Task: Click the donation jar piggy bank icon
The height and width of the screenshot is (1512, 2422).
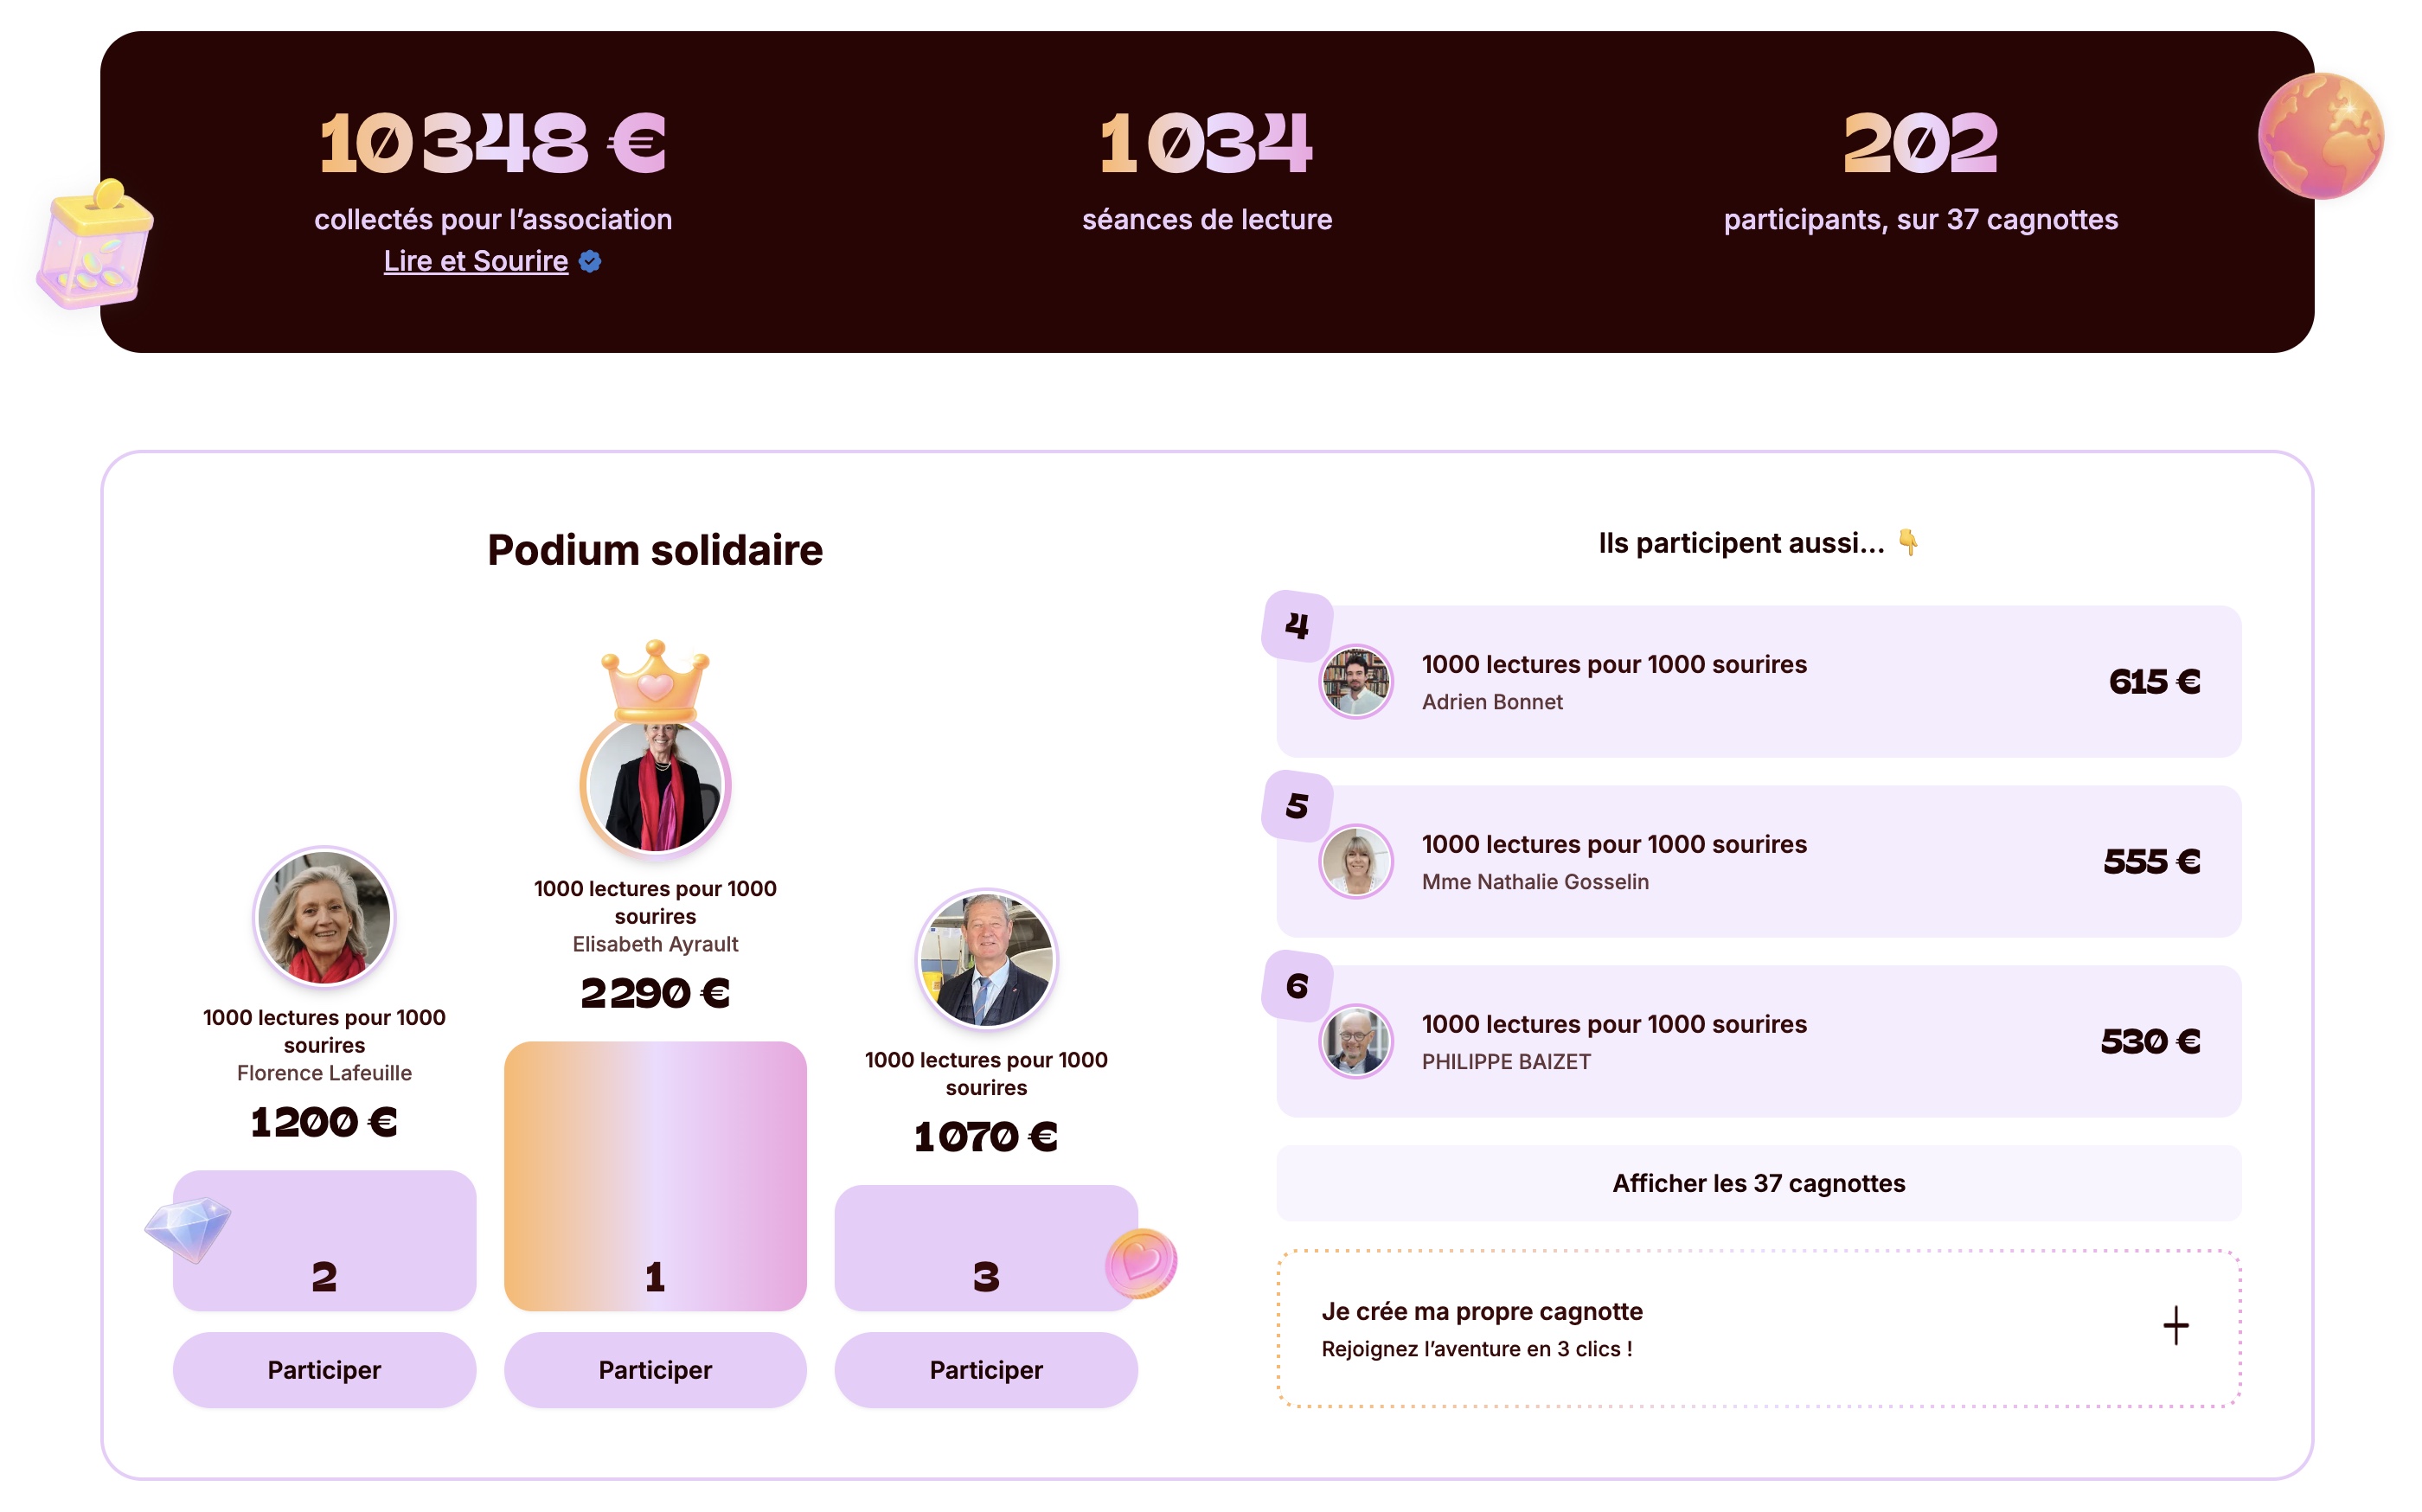Action: point(96,246)
